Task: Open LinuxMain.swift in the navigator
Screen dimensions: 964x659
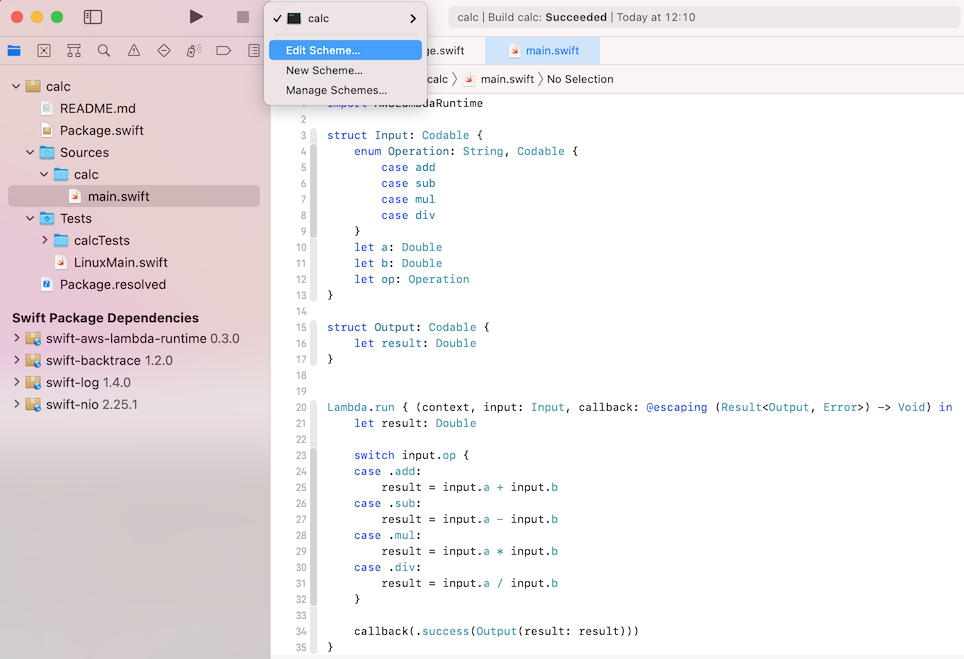Action: point(120,262)
